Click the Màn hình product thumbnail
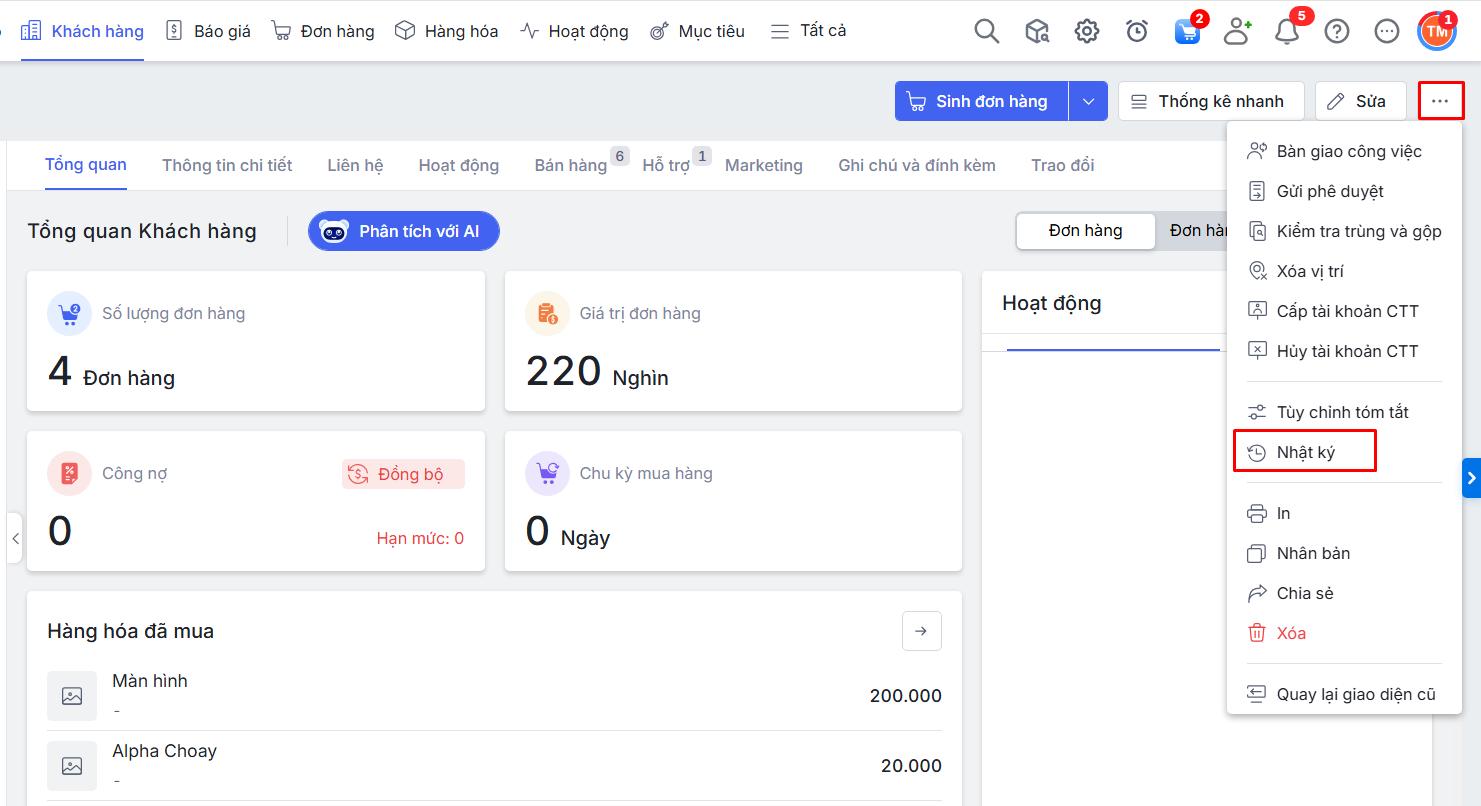The width and height of the screenshot is (1481, 806). point(72,696)
